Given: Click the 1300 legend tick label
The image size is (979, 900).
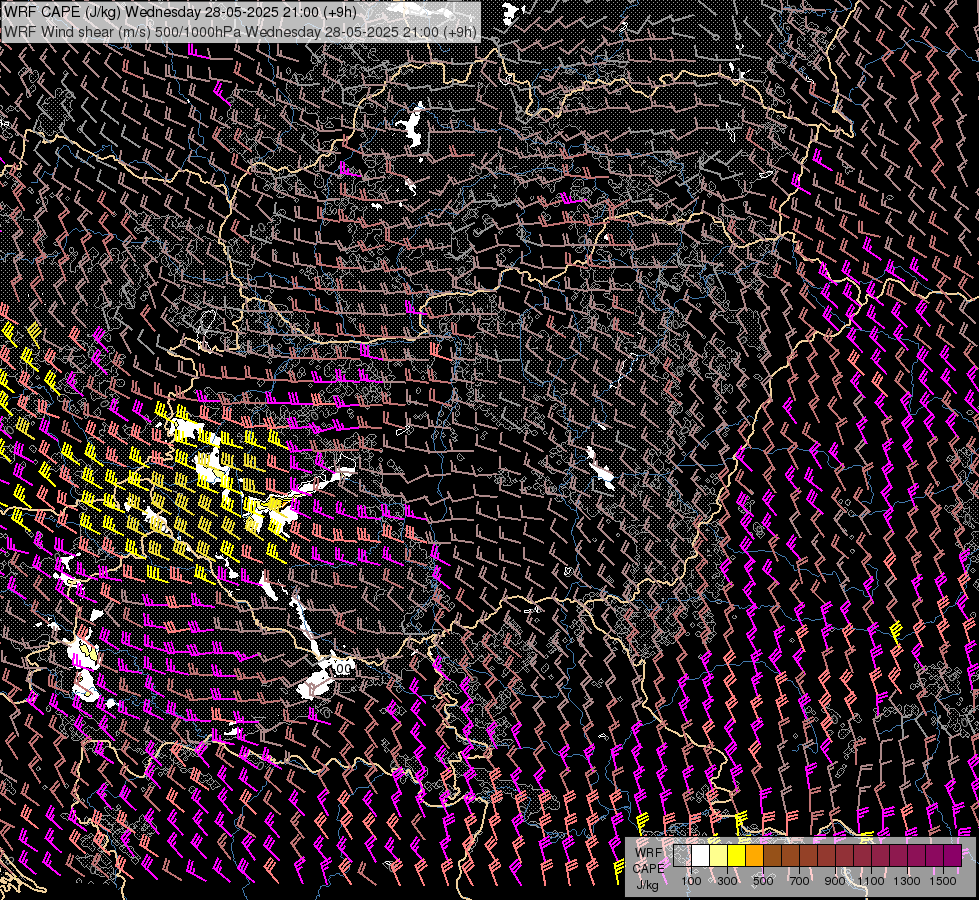Looking at the screenshot, I should 907,881.
